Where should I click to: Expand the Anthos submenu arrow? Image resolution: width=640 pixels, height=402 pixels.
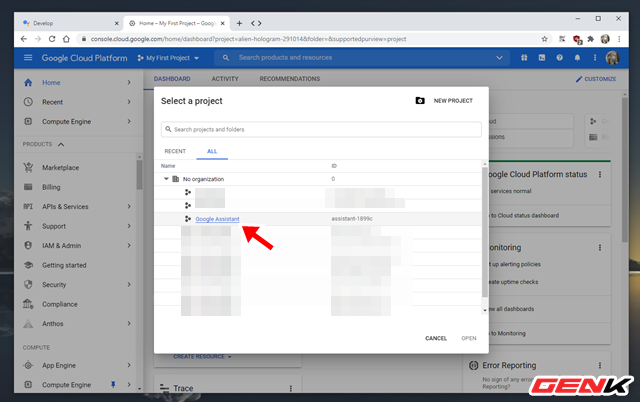tap(129, 324)
